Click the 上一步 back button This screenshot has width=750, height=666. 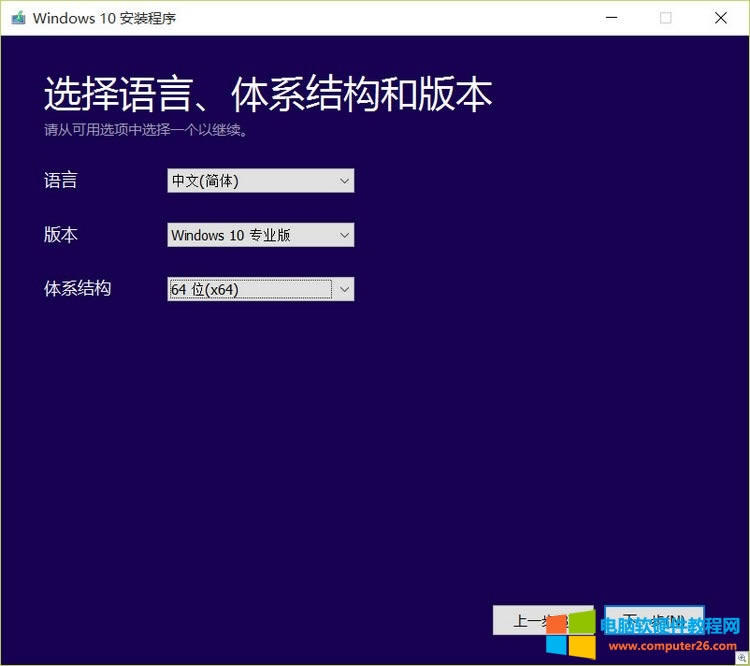coord(543,621)
